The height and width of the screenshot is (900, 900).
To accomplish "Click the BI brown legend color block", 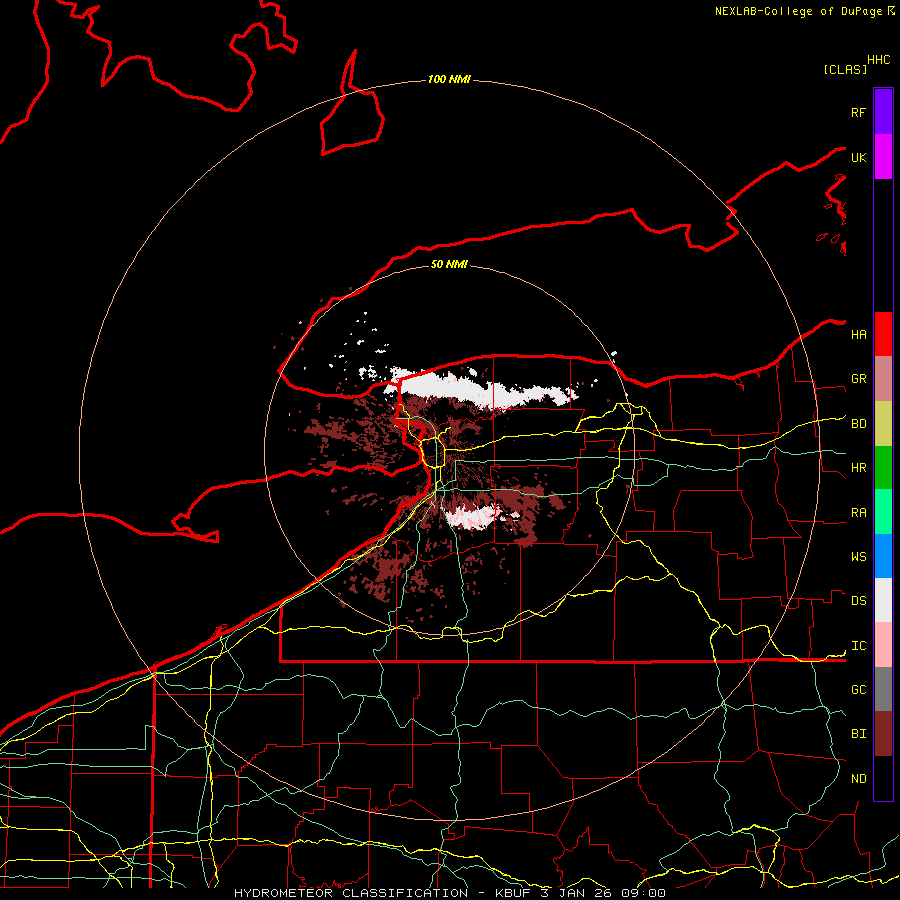I will click(x=883, y=734).
